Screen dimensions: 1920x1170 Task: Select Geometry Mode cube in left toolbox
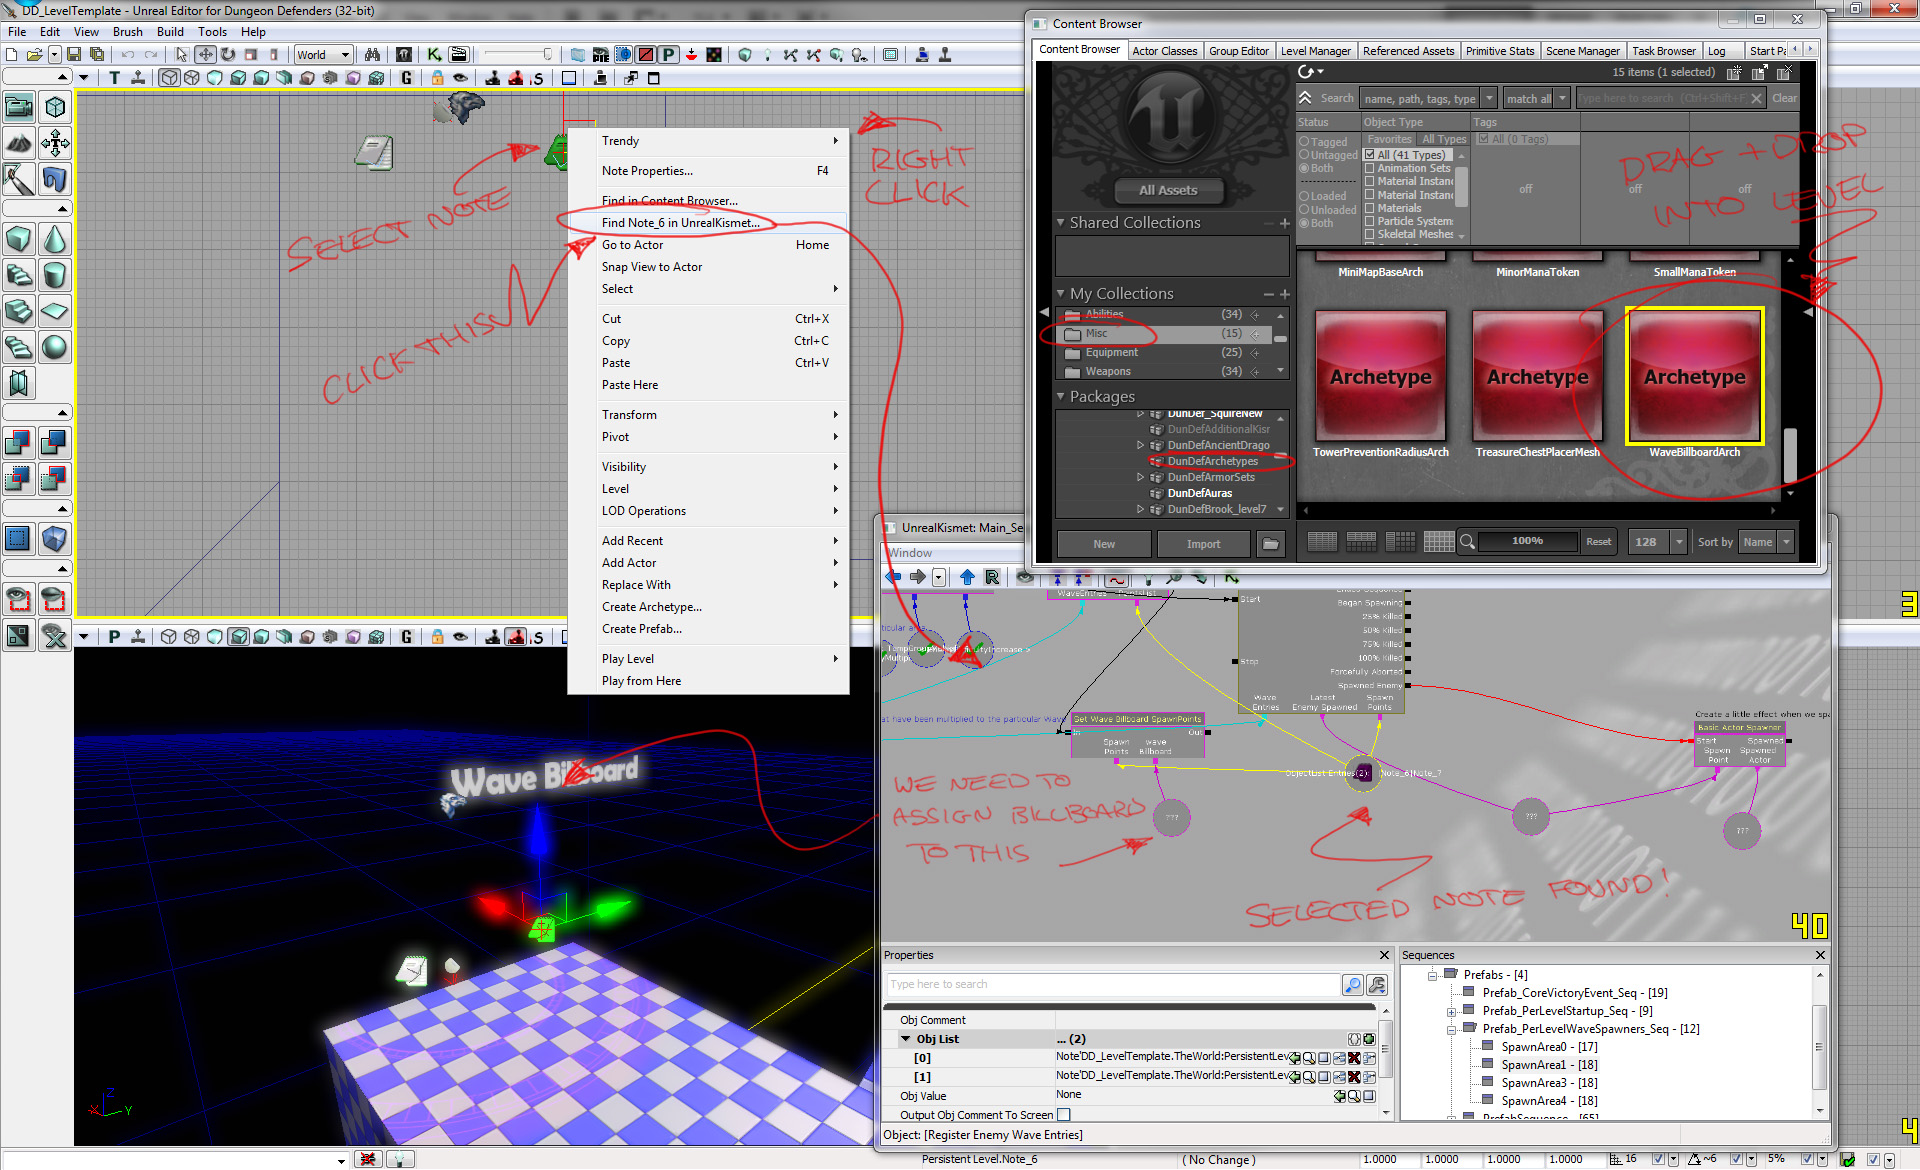click(x=55, y=107)
